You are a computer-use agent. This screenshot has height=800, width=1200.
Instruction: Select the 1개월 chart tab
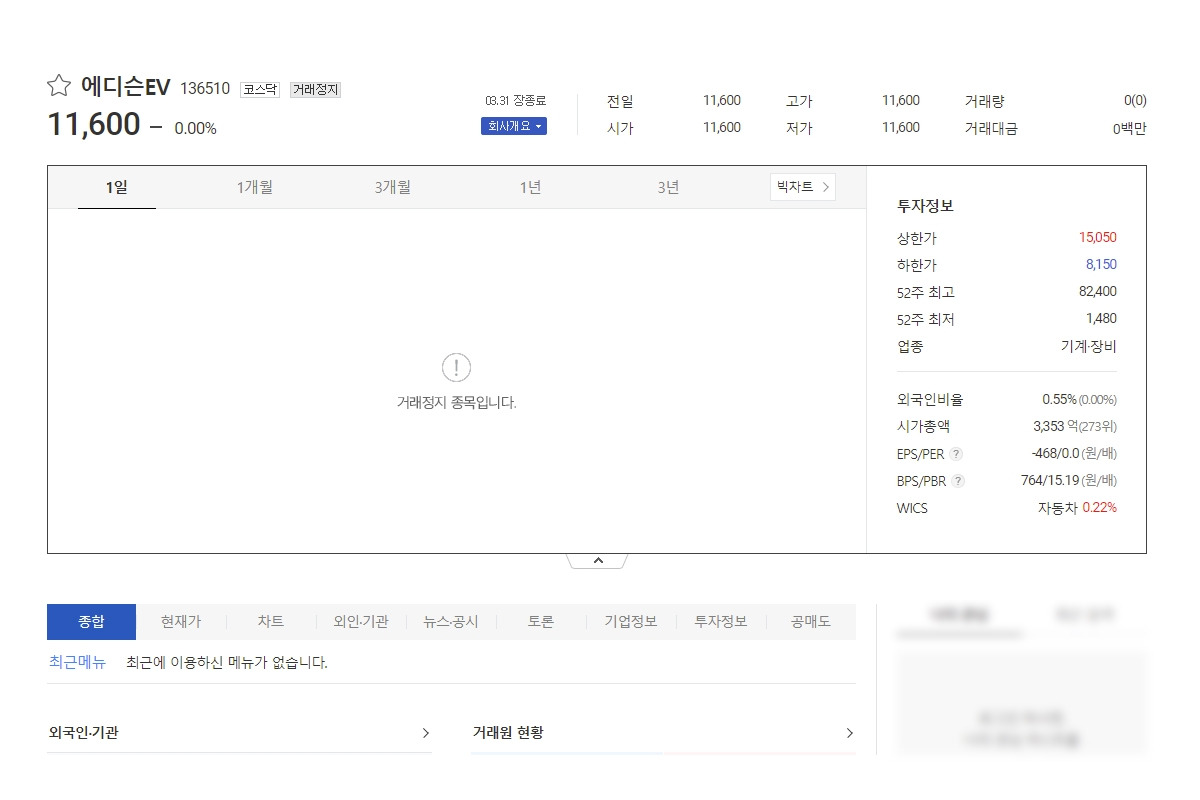click(255, 187)
